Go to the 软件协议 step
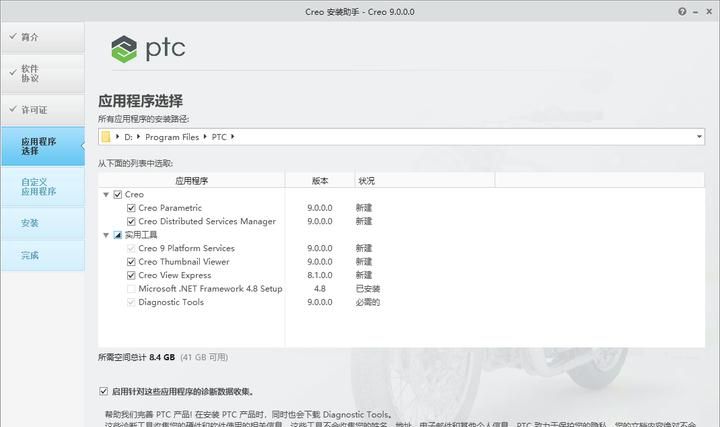Screen dimensions: 720x427 tap(43, 73)
